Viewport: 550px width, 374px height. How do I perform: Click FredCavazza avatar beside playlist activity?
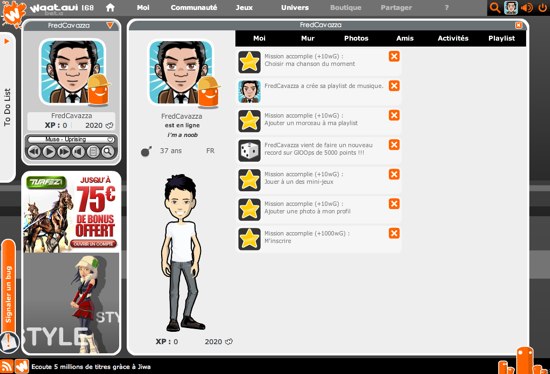click(249, 92)
